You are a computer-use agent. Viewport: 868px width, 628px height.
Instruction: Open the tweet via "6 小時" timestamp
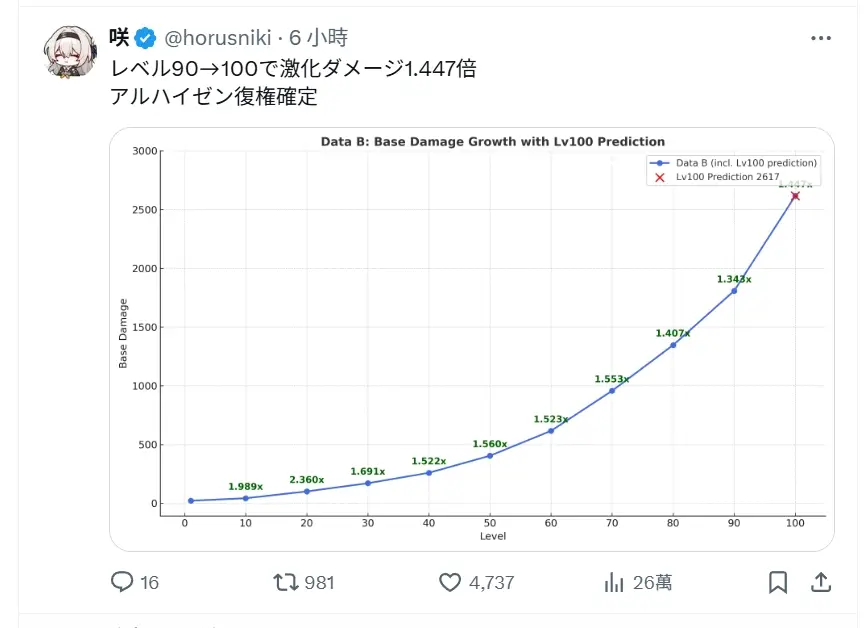point(319,38)
